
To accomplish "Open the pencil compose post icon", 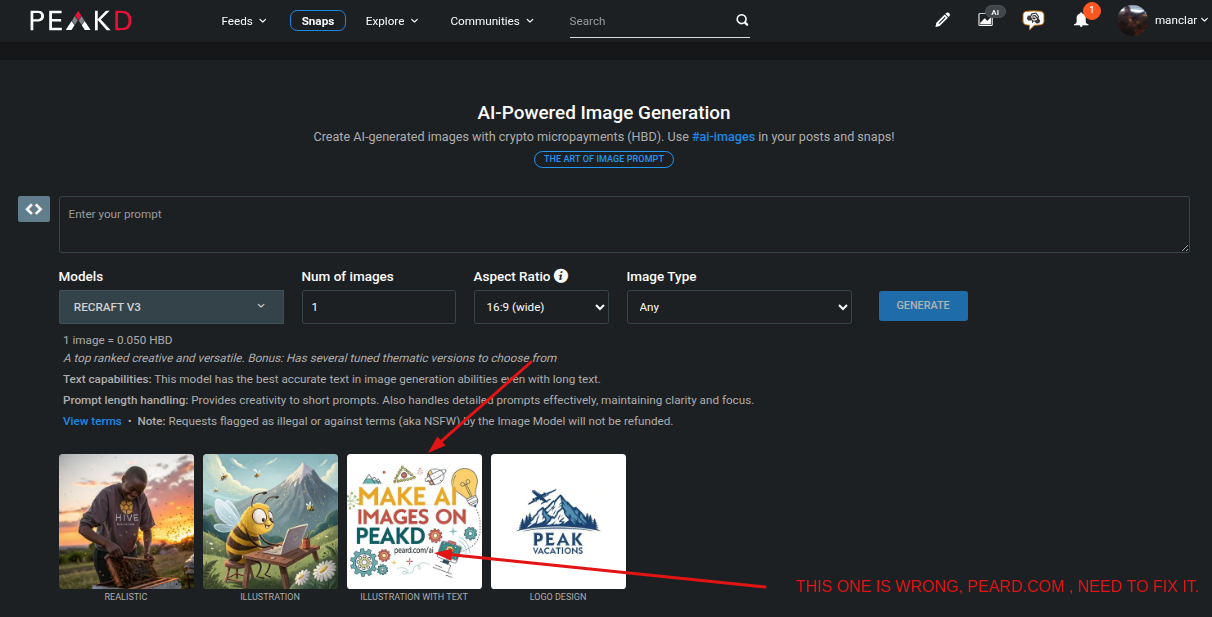I will click(942, 20).
